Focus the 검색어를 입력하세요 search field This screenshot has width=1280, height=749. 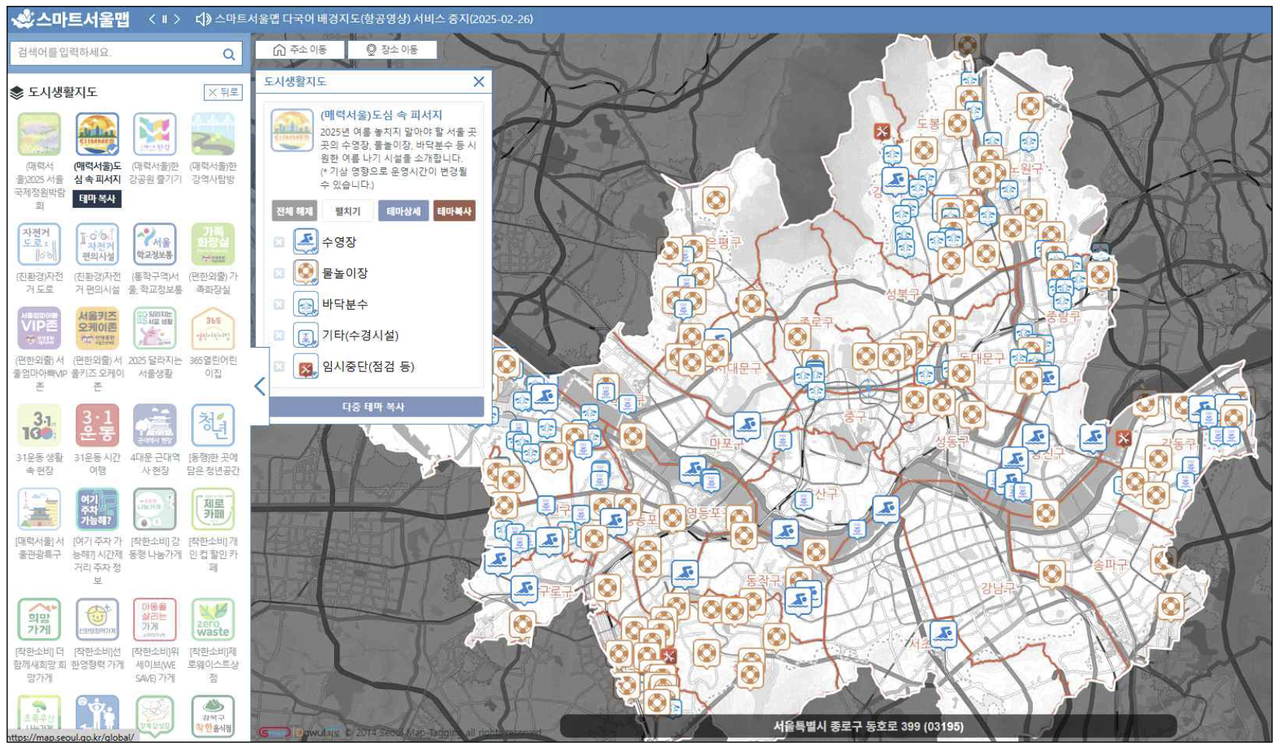(x=115, y=53)
